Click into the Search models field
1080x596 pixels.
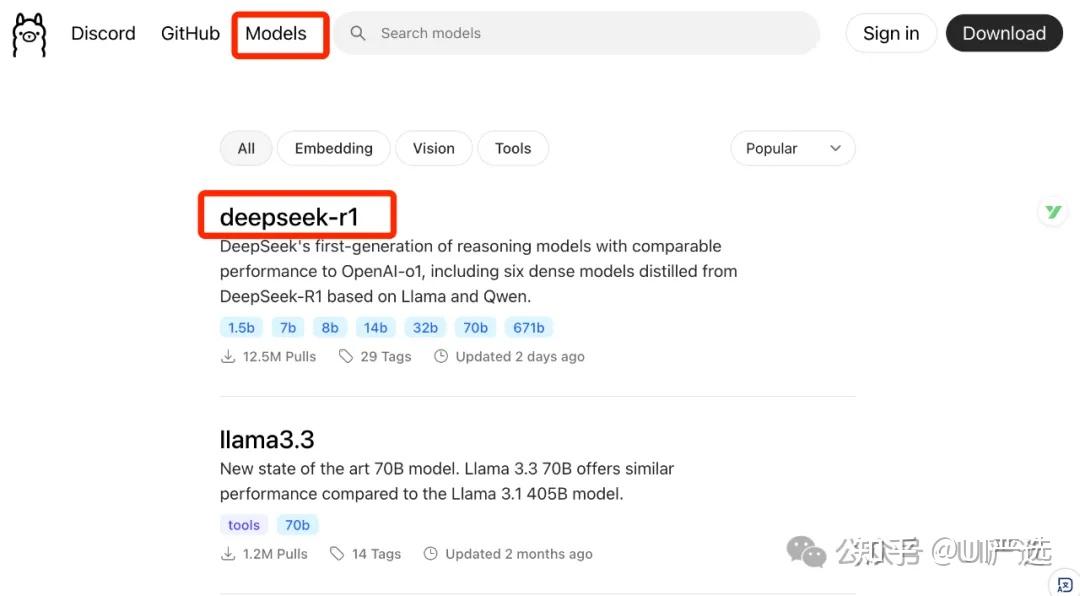pos(590,33)
